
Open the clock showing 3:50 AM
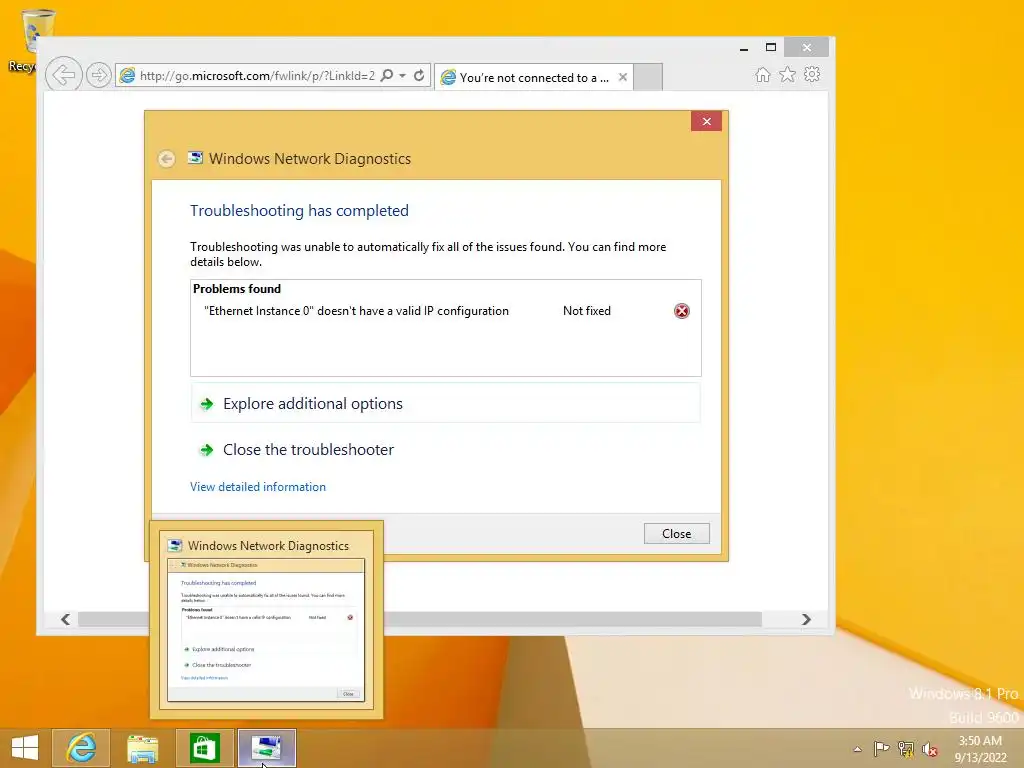tap(980, 749)
